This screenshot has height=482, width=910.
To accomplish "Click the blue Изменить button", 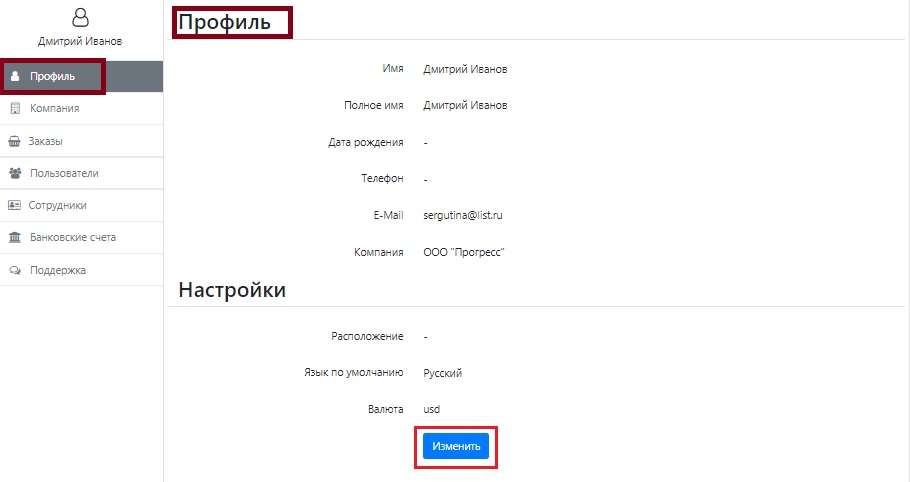I will coord(456,446).
